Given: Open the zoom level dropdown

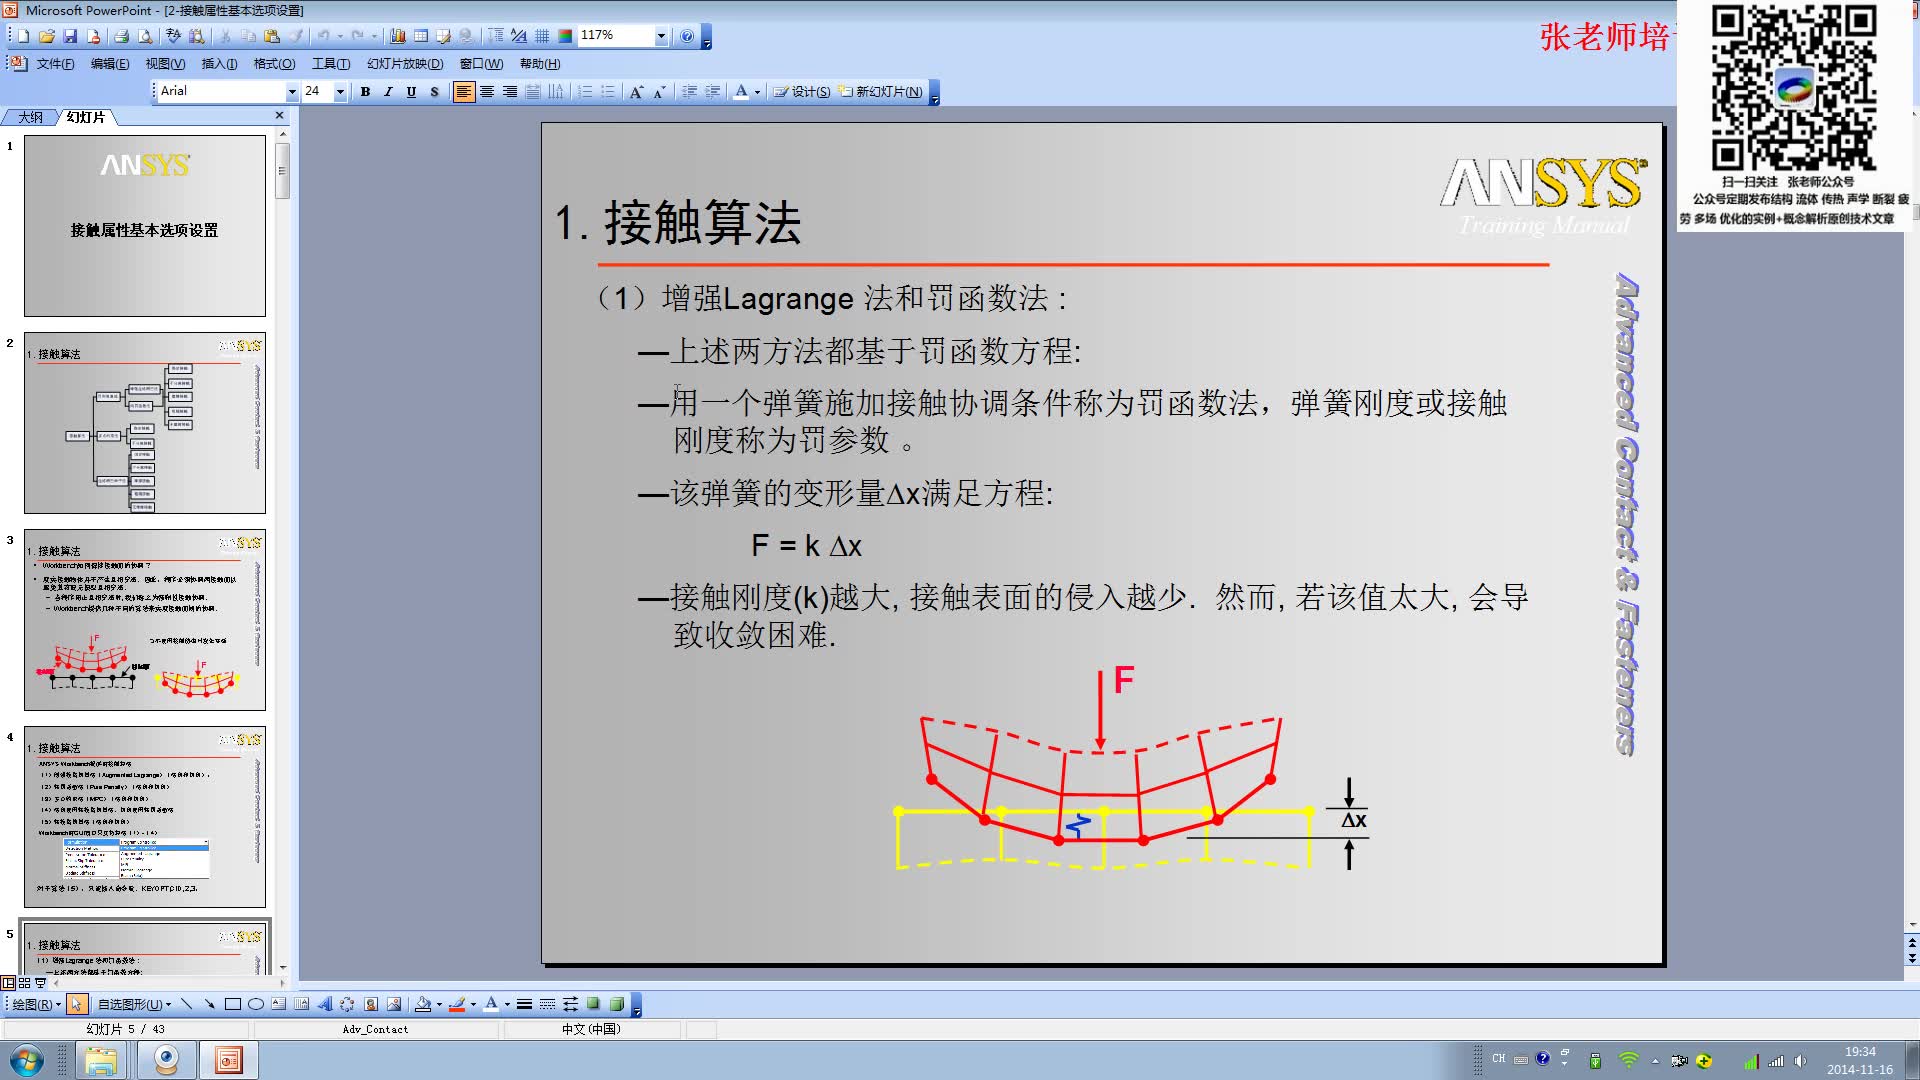Looking at the screenshot, I should point(660,37).
